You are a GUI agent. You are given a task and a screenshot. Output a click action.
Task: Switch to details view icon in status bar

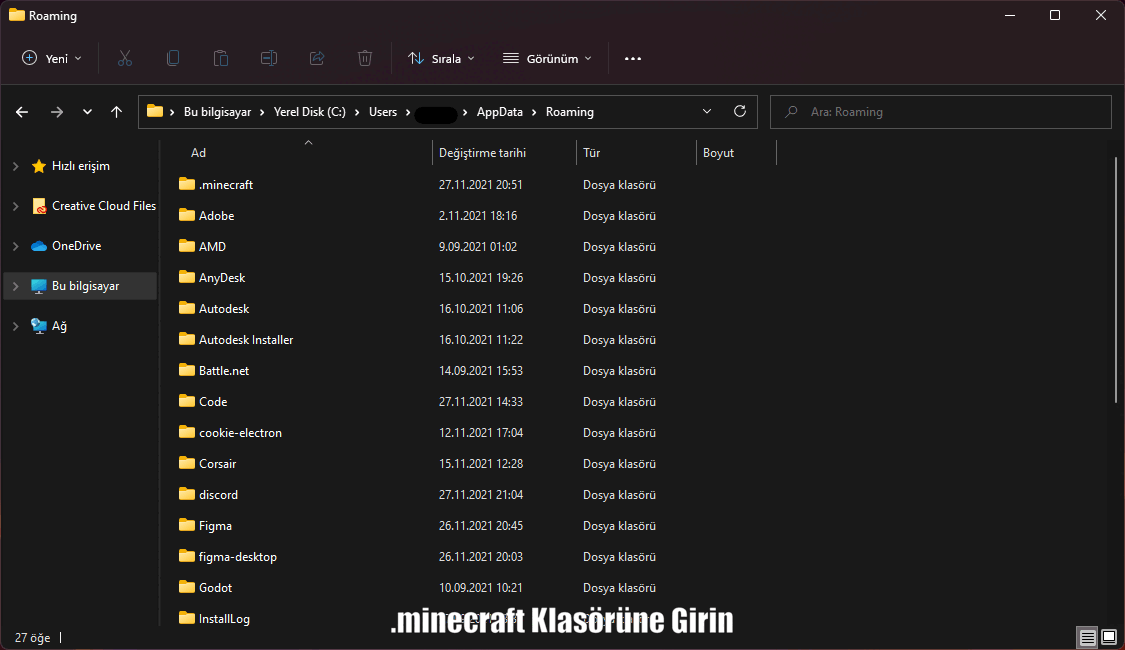(x=1088, y=637)
